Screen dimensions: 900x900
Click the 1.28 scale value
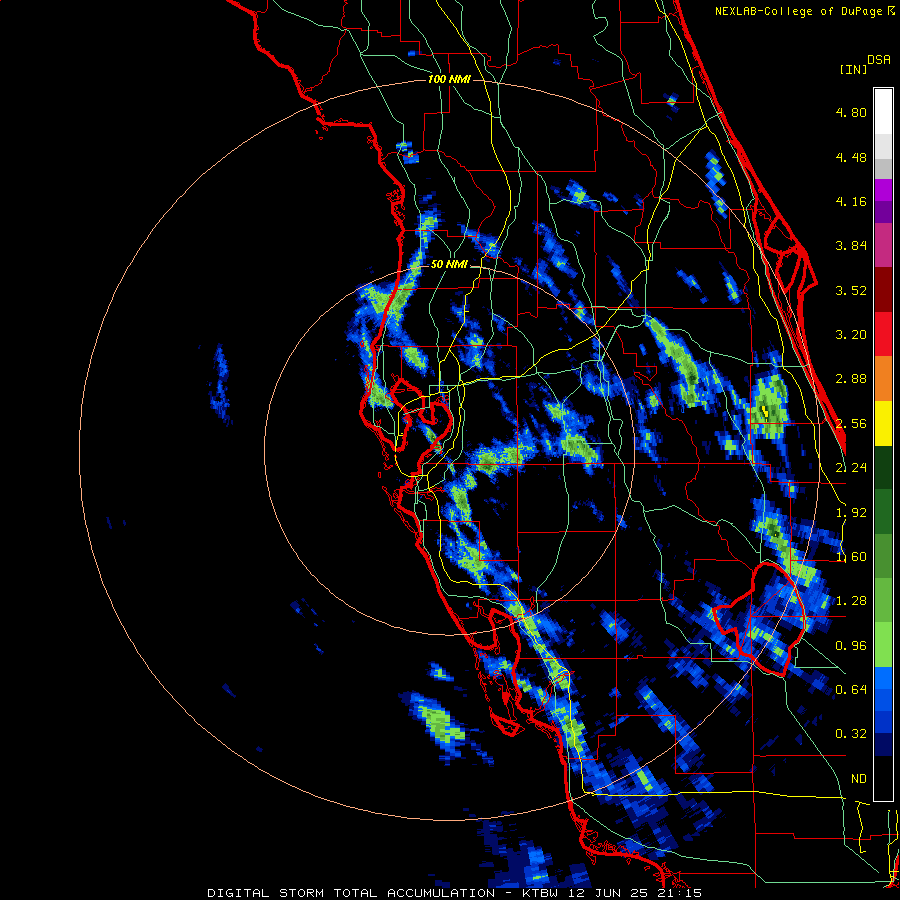pyautogui.click(x=851, y=601)
